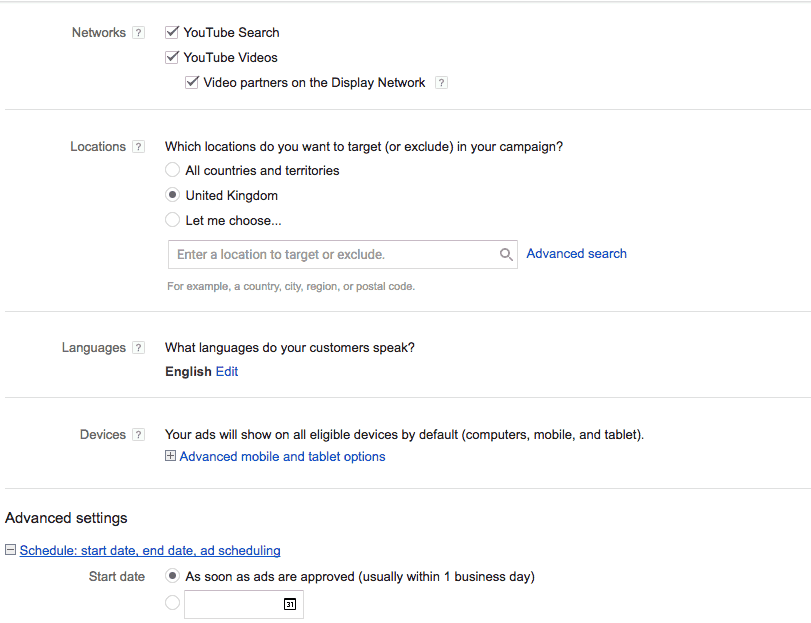
Task: Click Schedule: start date, end date link
Action: pos(150,551)
